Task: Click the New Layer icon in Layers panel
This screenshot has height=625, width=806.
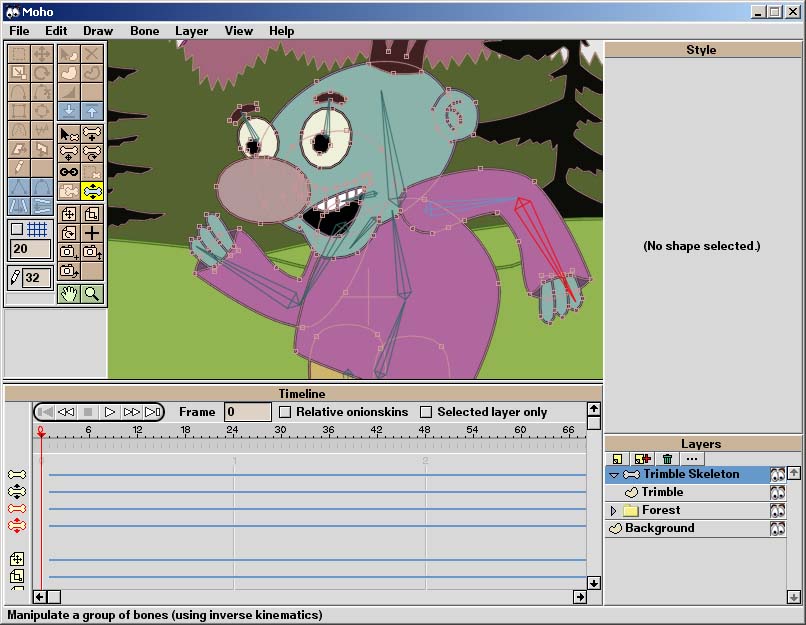Action: pos(617,459)
